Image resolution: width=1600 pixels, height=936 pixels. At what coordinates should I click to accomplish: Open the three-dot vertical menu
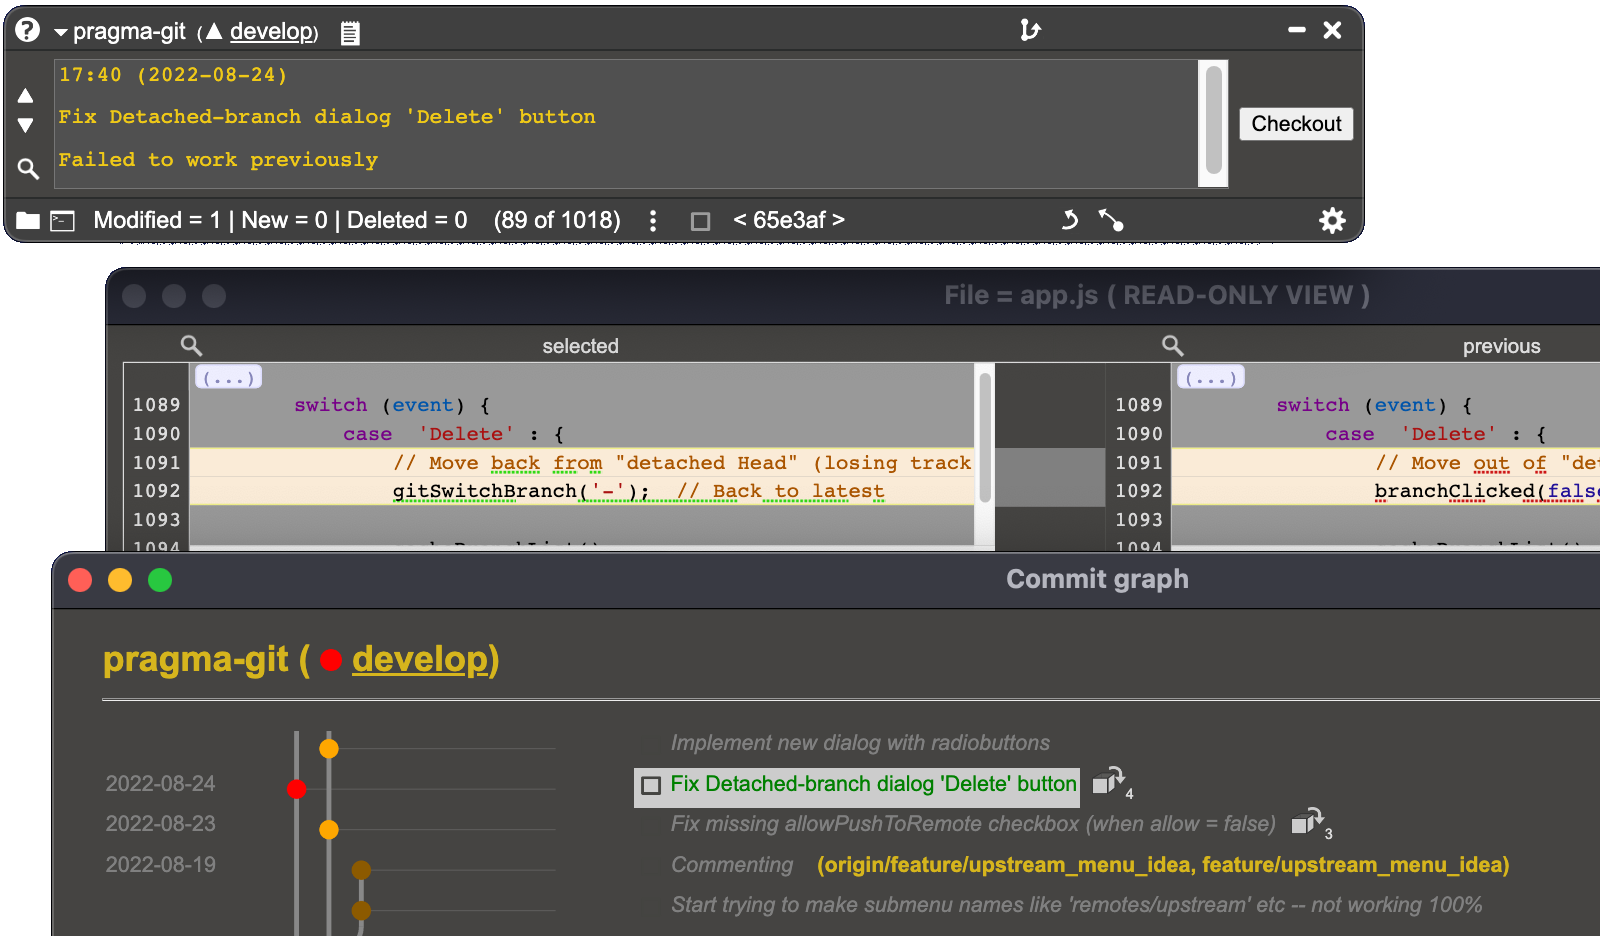[653, 221]
